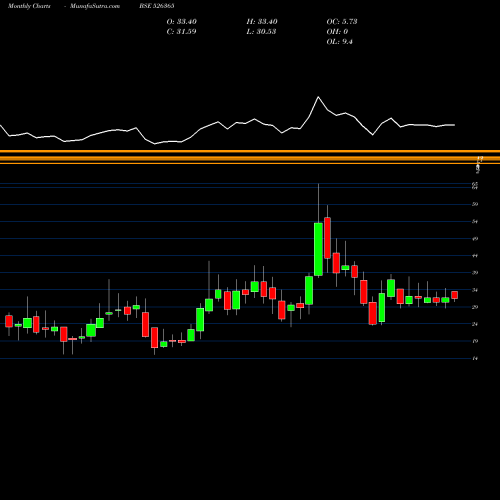This screenshot has height=500, width=500.
Task: Click the 54 price axis label
Action: click(x=475, y=221)
